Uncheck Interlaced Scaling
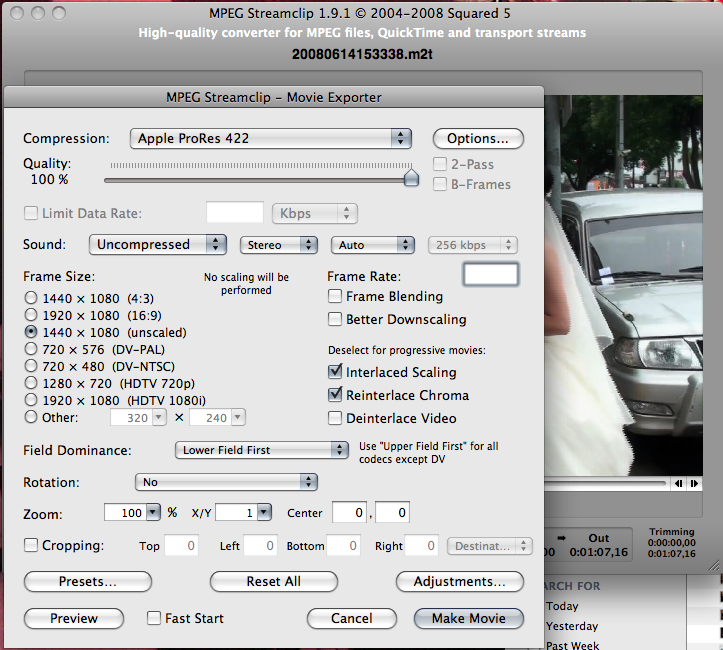723x650 pixels. 335,372
